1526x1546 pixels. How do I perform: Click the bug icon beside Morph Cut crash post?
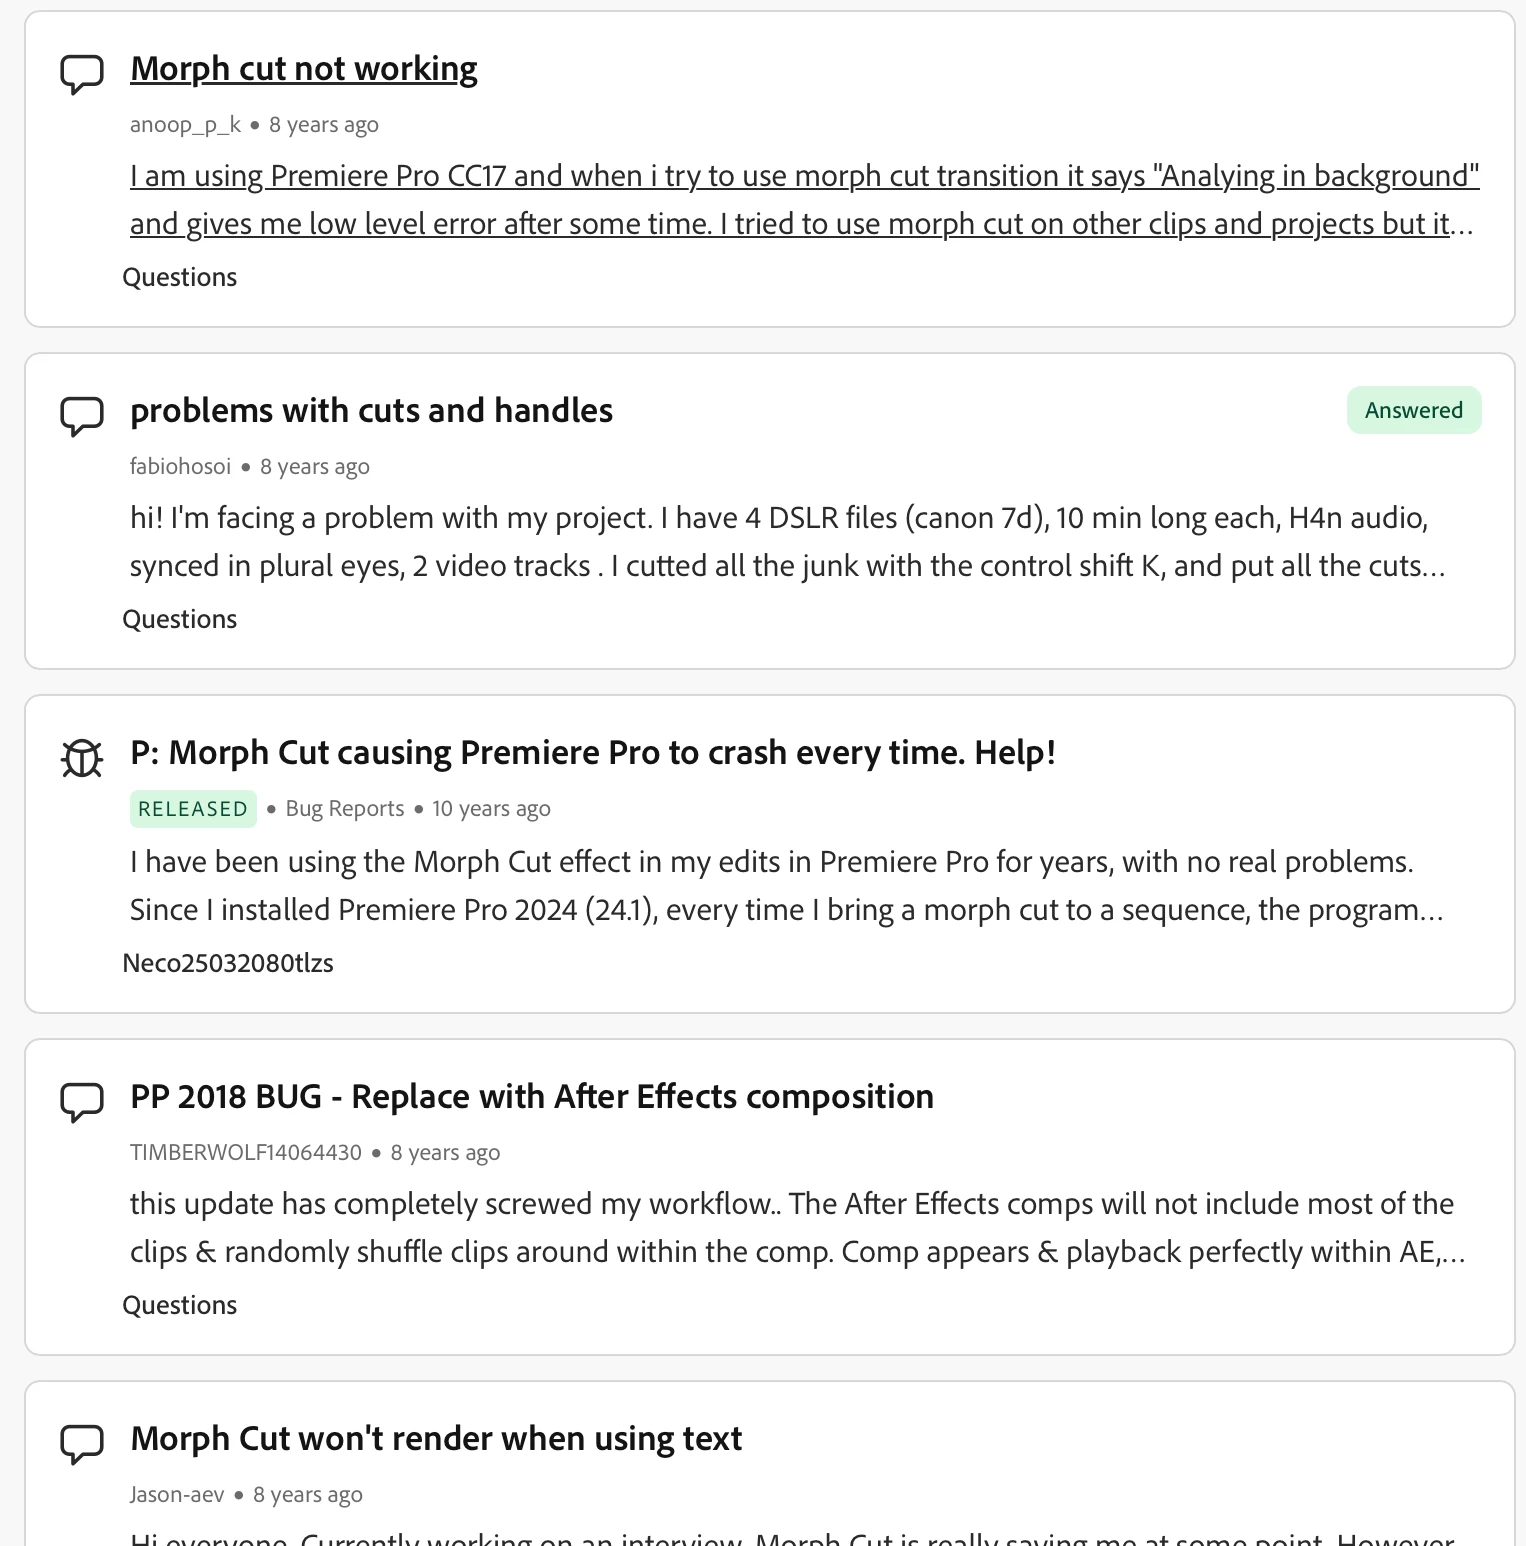click(x=82, y=758)
